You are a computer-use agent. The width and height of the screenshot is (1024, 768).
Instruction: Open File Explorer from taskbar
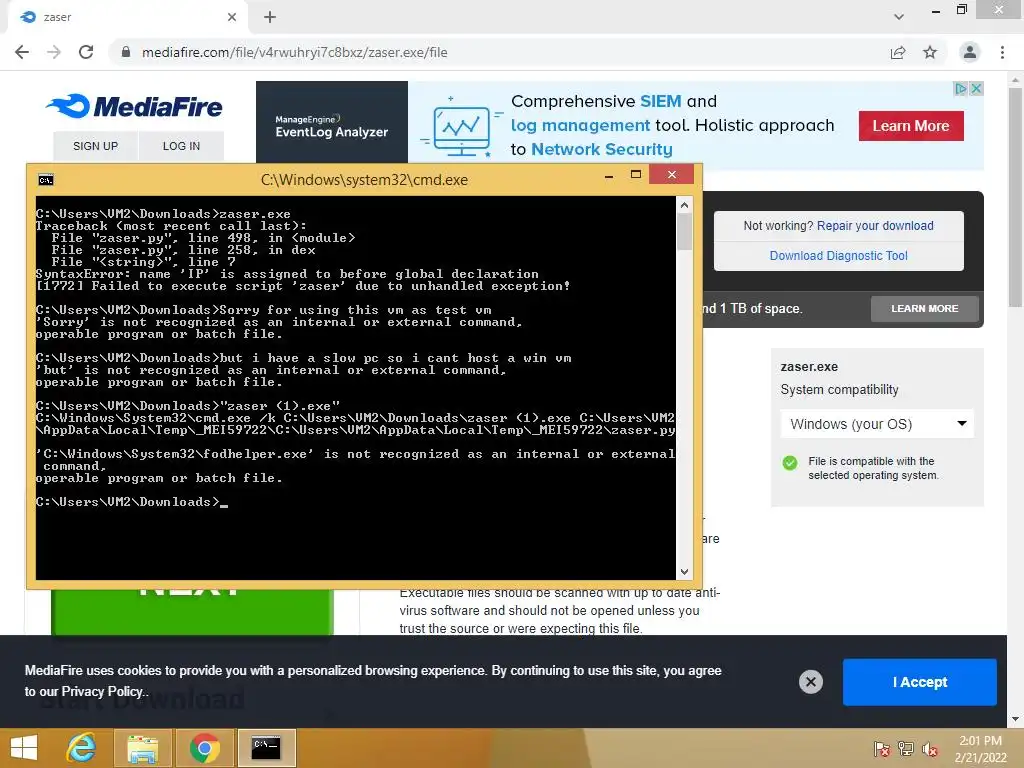(x=143, y=748)
